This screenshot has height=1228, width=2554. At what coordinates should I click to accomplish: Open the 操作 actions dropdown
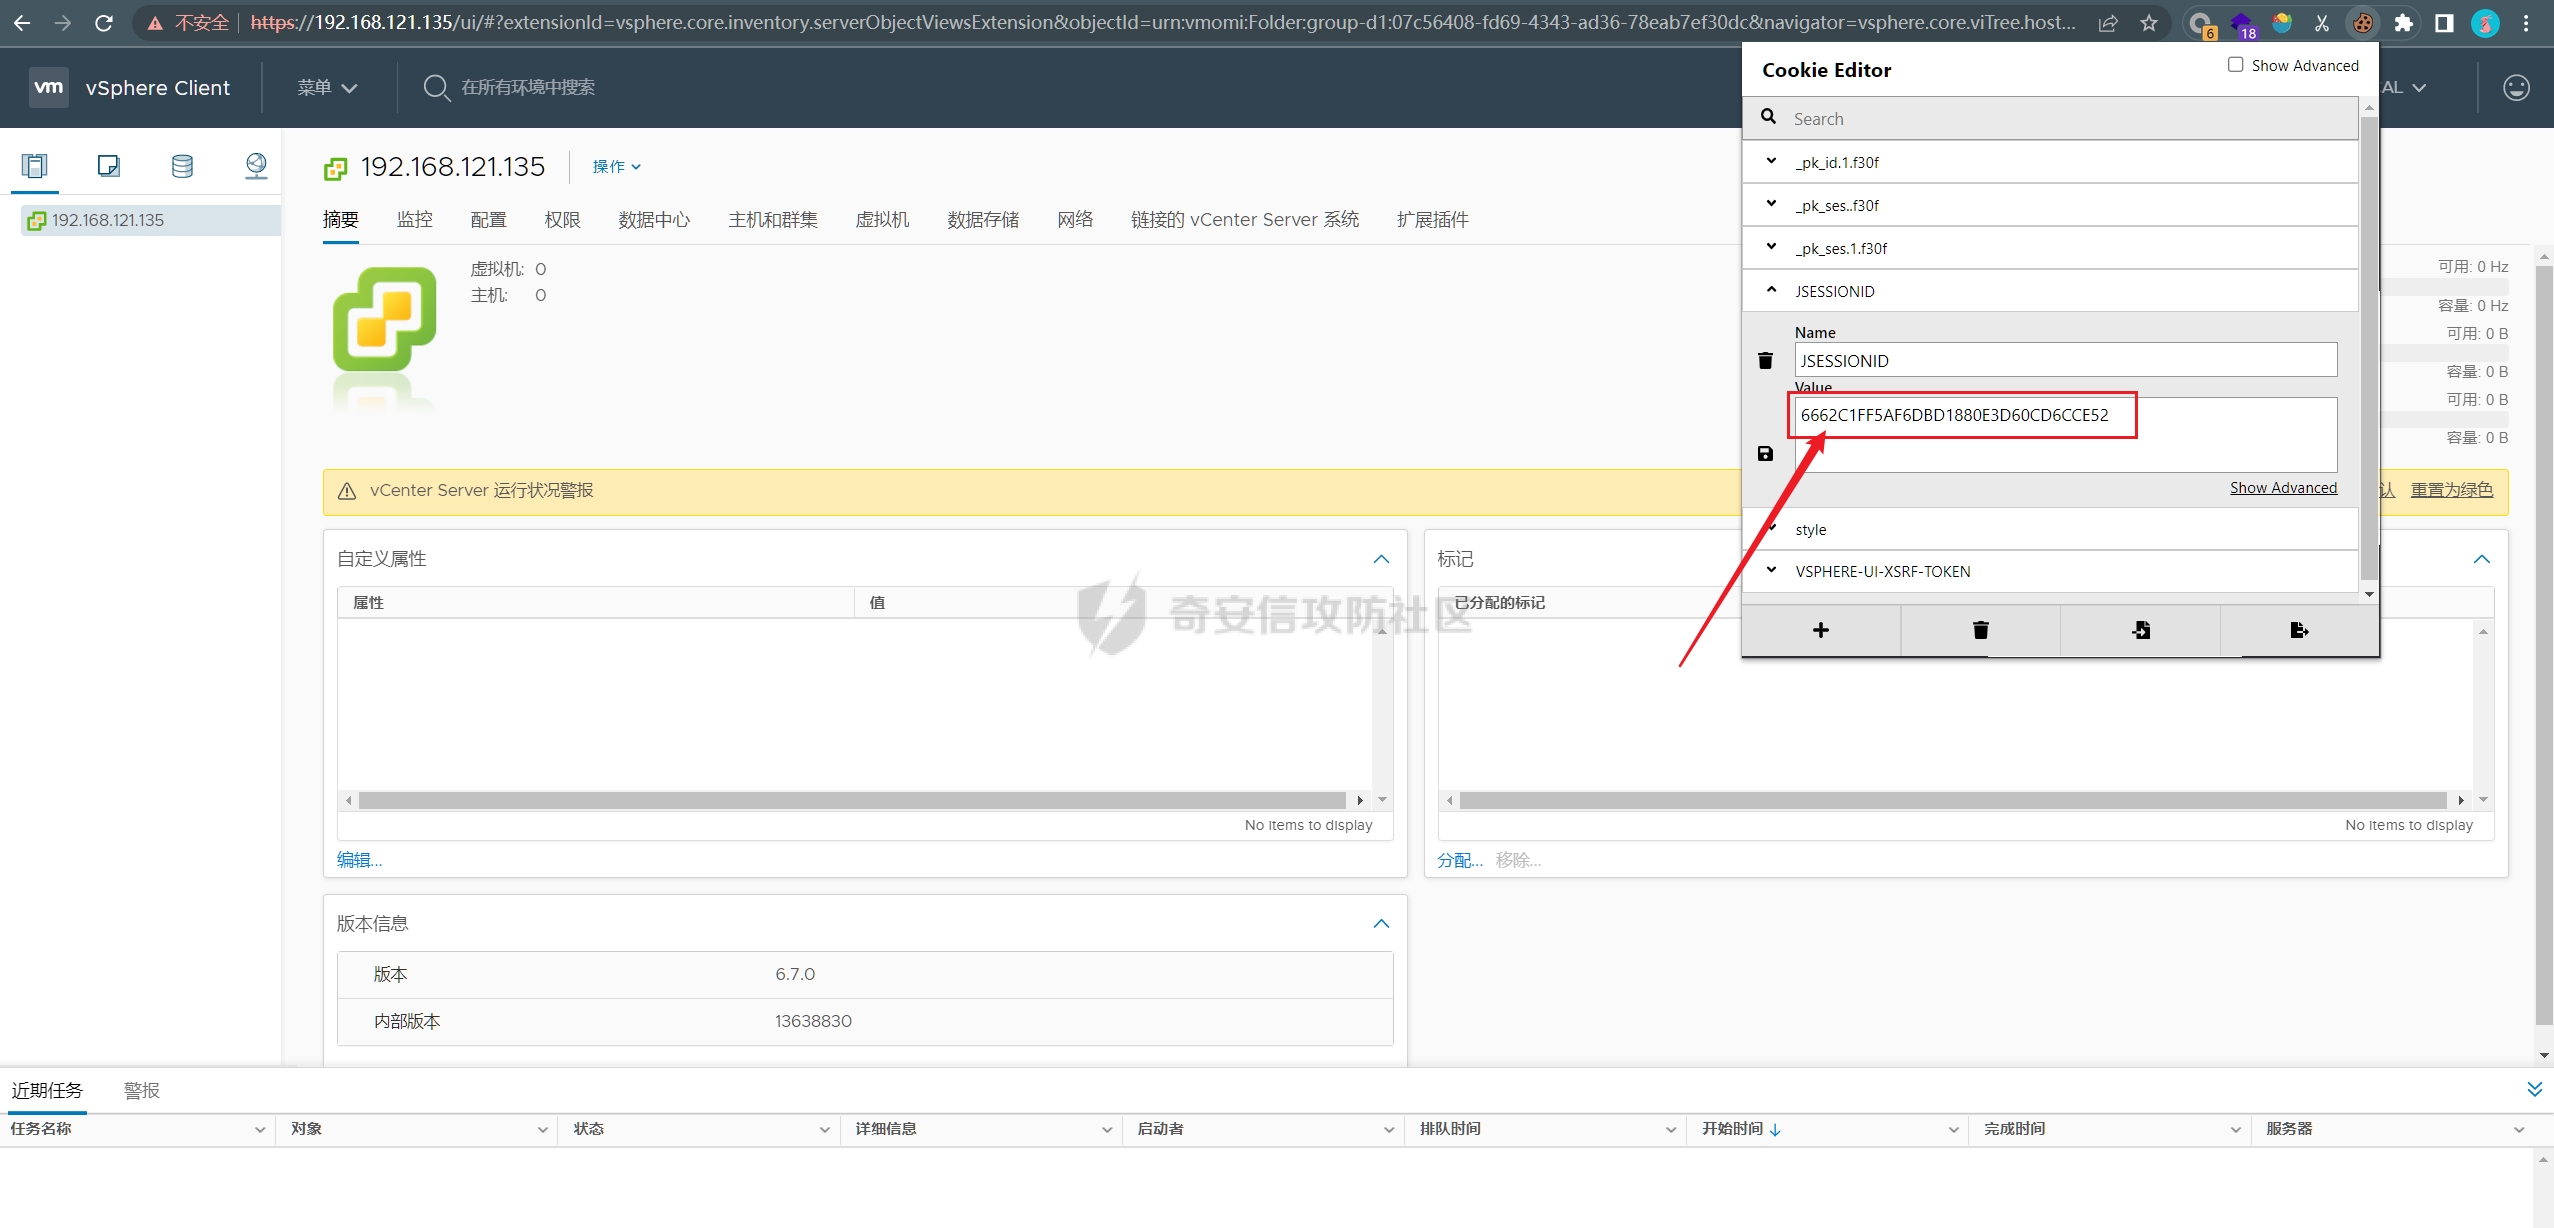616,167
